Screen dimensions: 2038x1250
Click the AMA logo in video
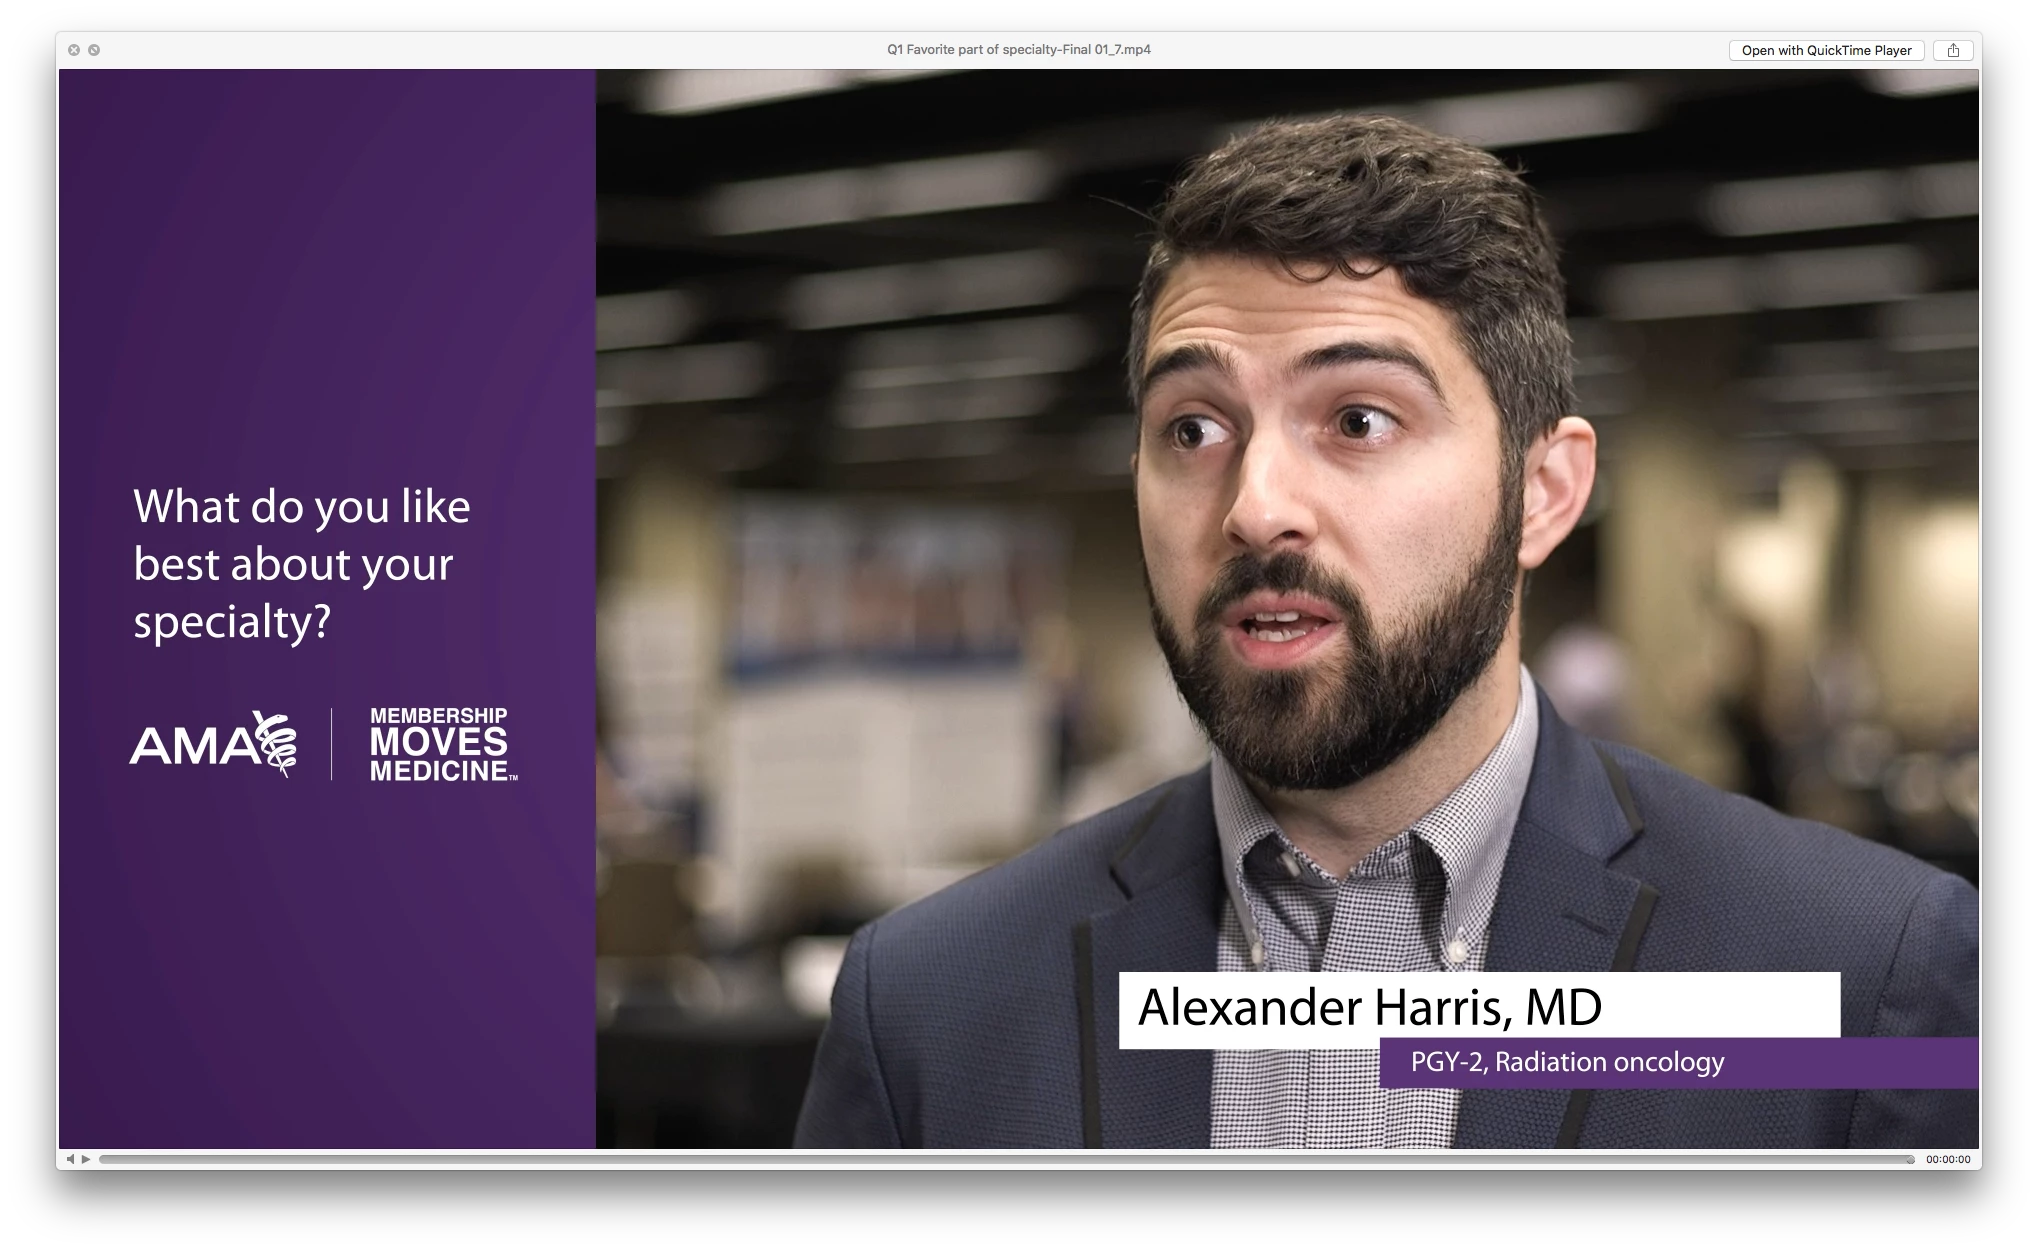(x=192, y=745)
